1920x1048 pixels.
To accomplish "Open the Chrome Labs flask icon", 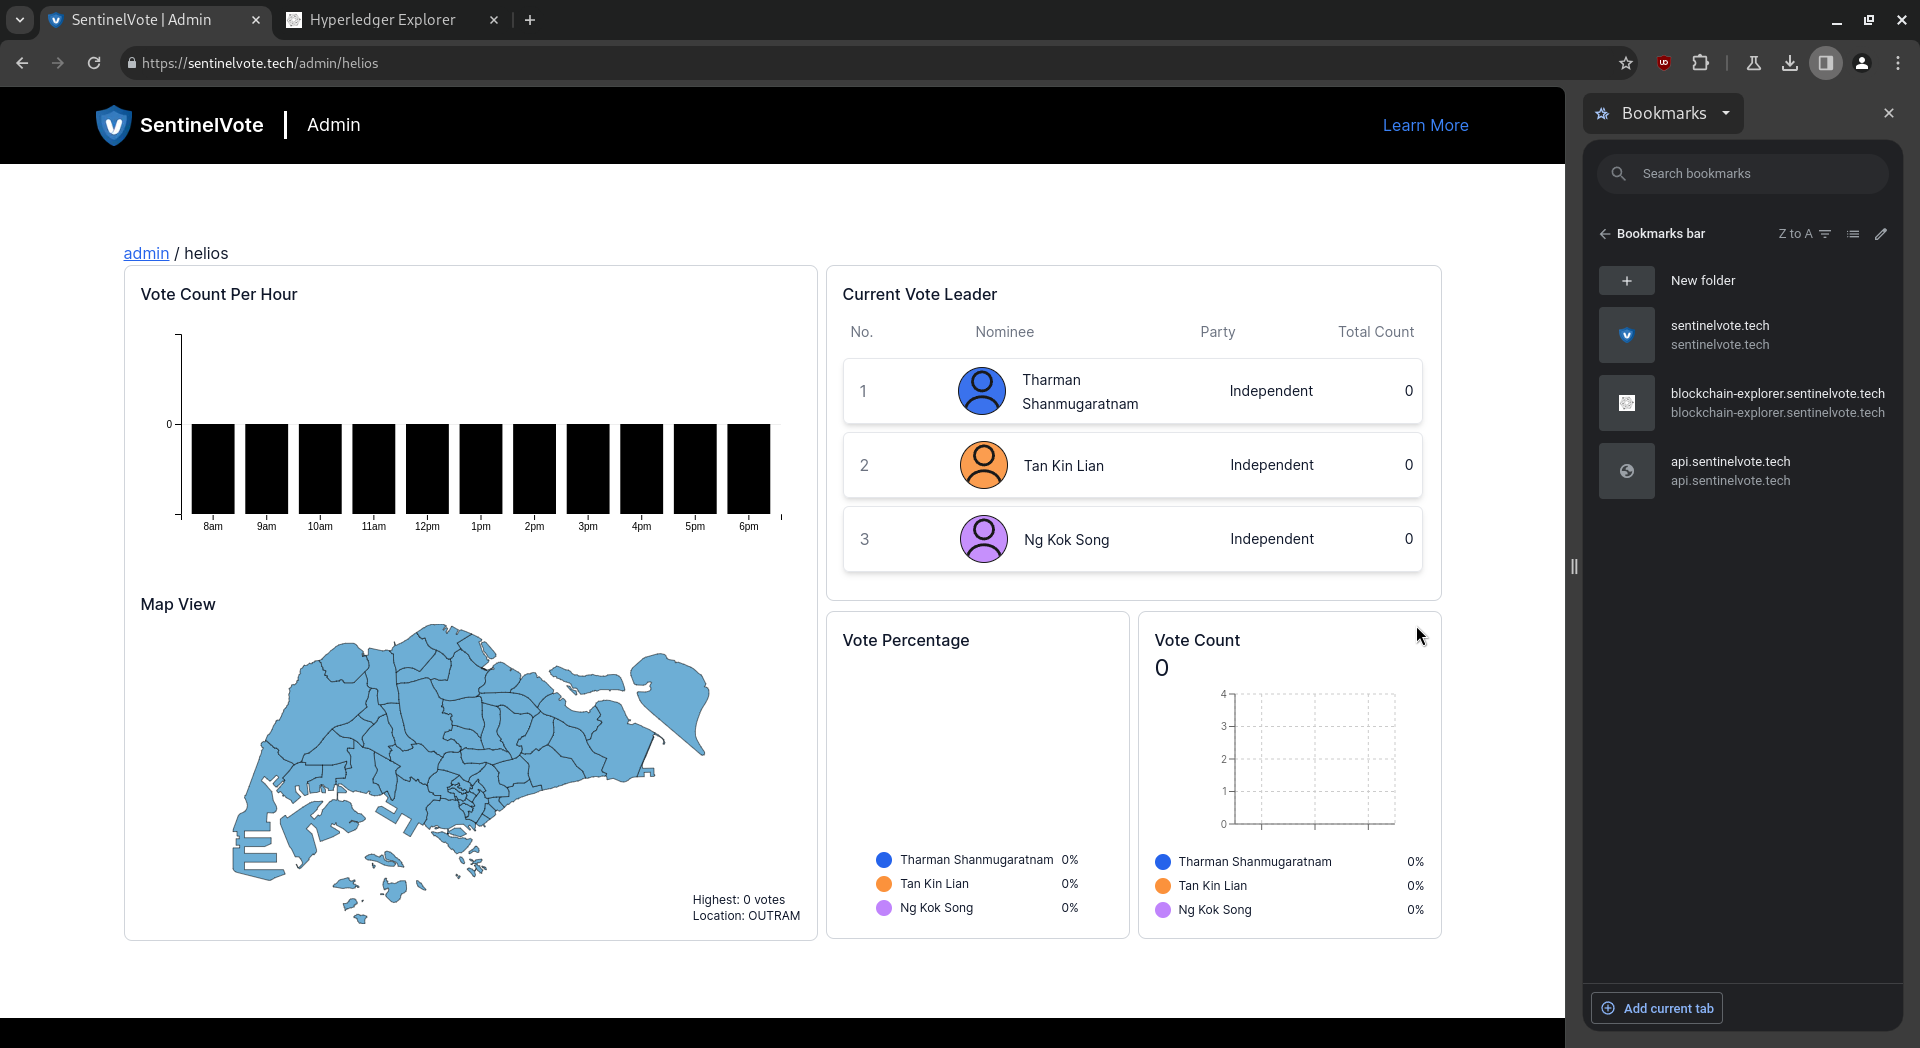I will tap(1753, 63).
